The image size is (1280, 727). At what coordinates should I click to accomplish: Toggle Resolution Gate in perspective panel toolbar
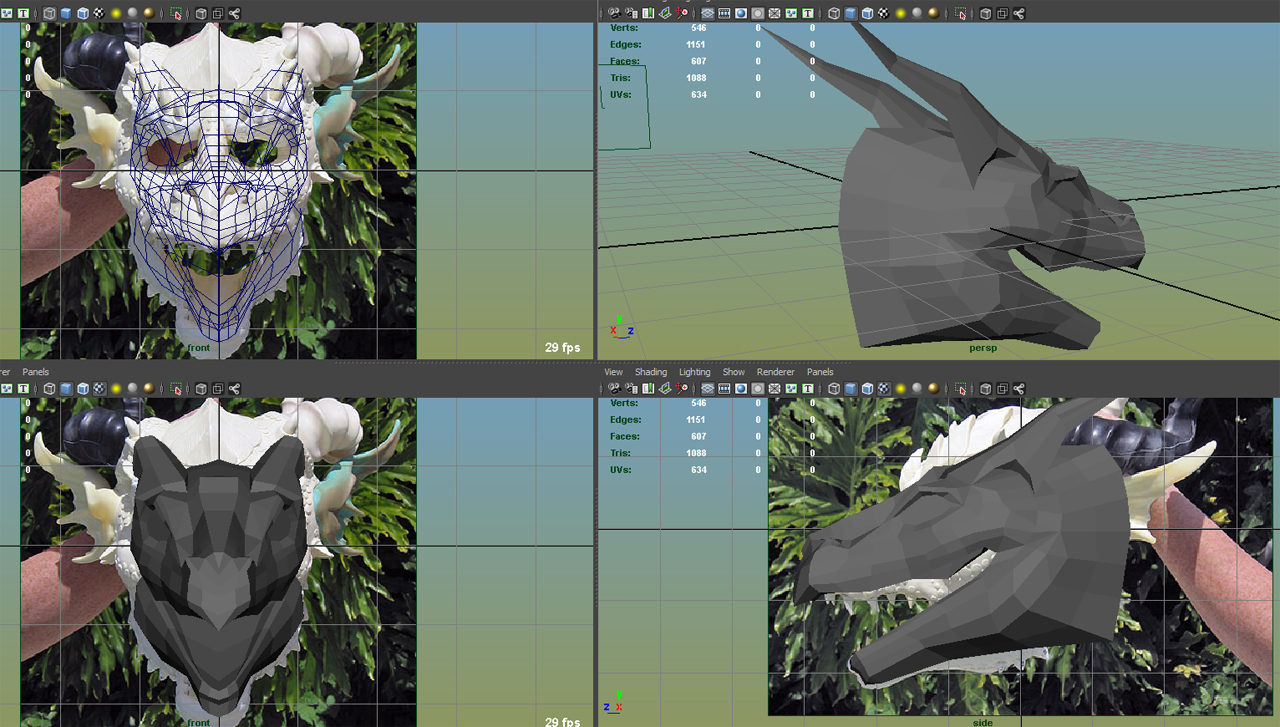click(x=741, y=14)
